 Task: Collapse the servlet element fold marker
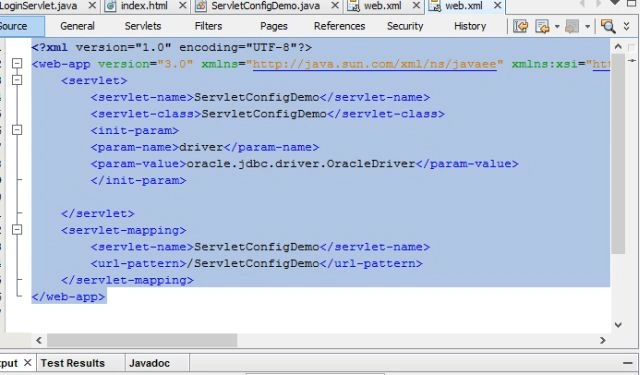tap(17, 80)
